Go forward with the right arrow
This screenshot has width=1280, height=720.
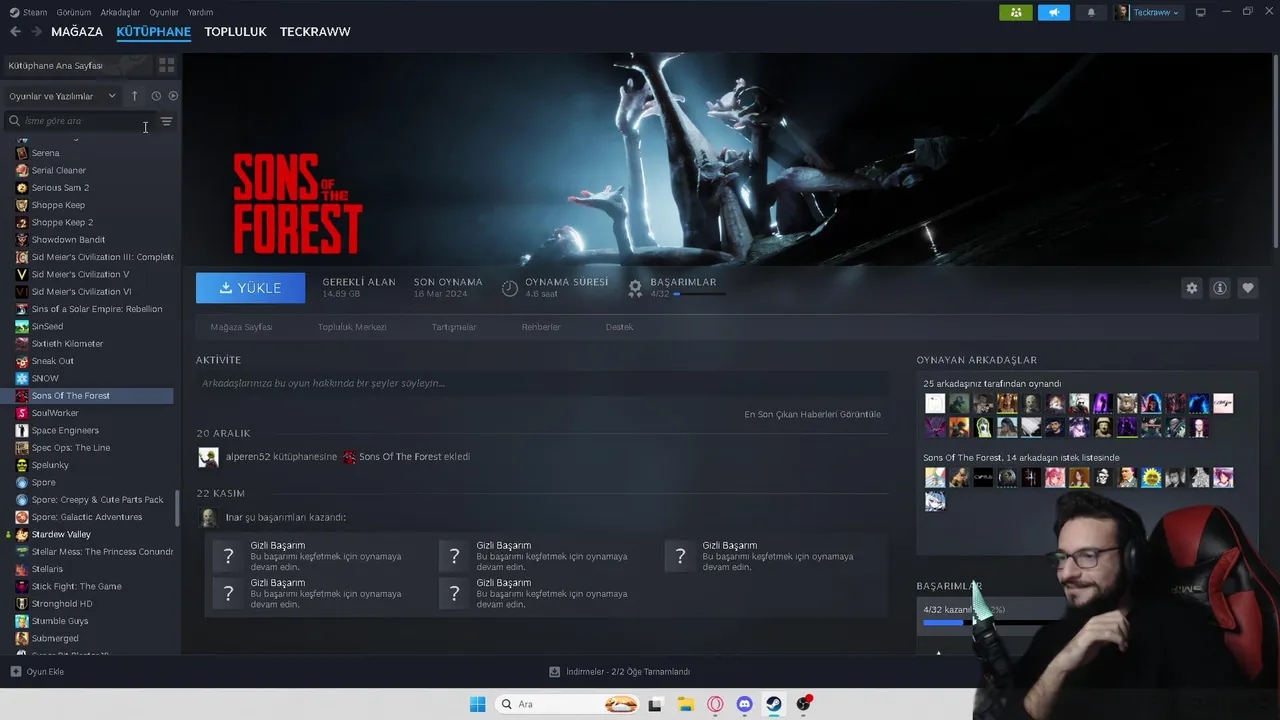[37, 32]
